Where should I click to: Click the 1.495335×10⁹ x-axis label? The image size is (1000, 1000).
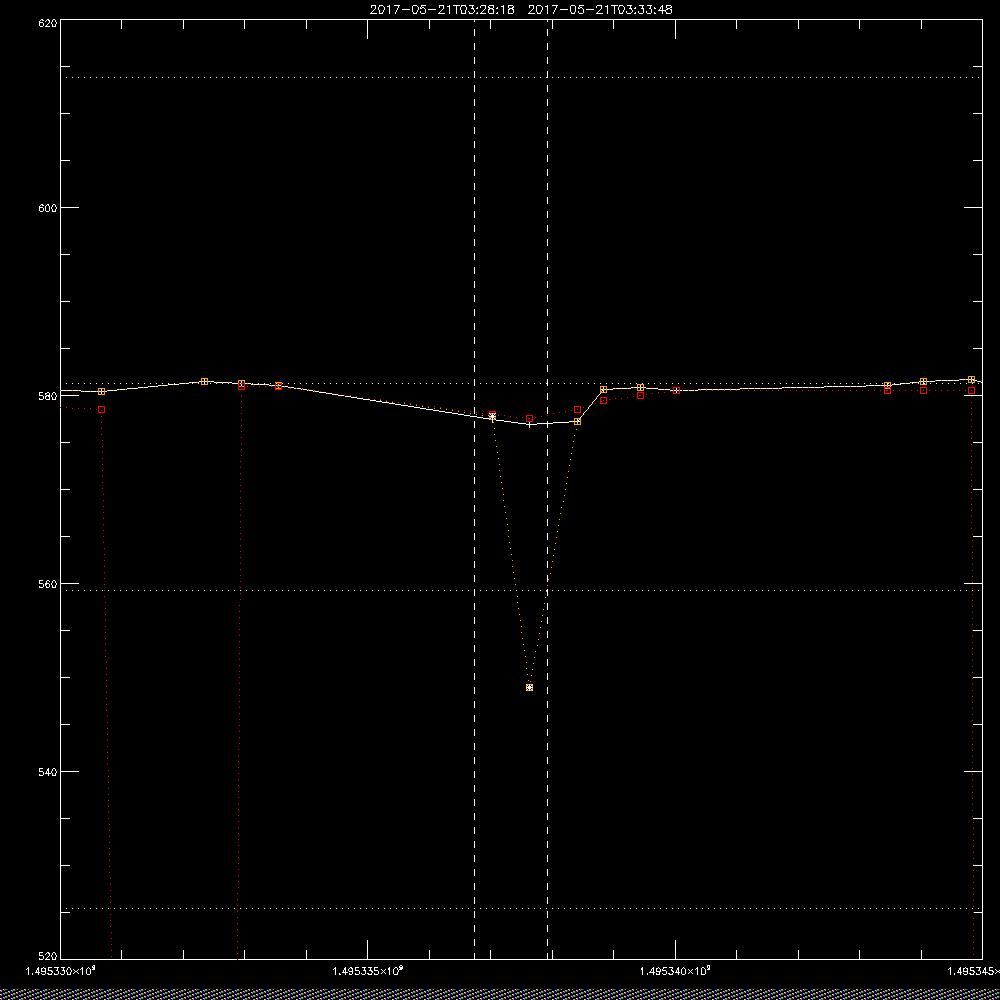click(369, 971)
